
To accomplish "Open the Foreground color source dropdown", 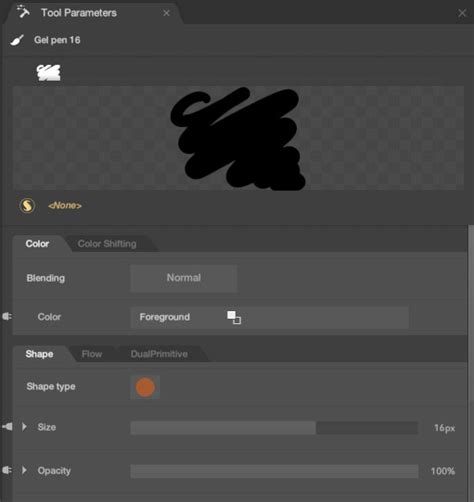I will click(269, 317).
